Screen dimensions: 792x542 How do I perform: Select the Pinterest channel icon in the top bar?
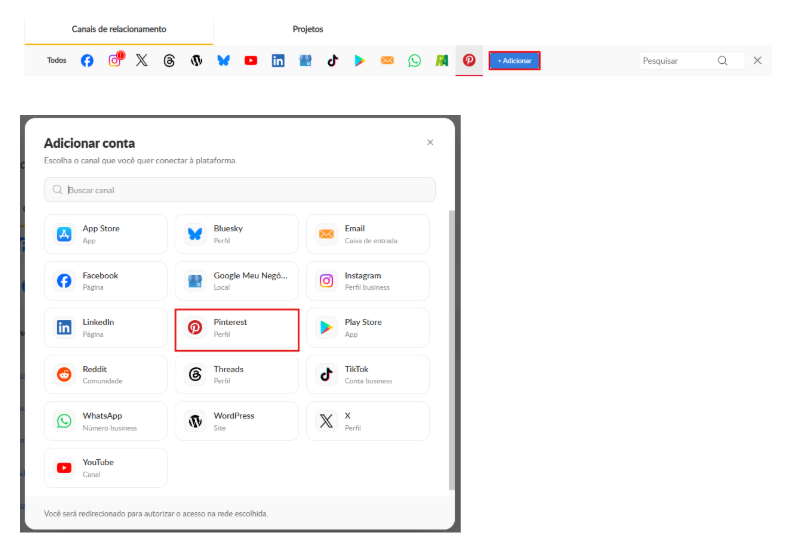pyautogui.click(x=469, y=61)
